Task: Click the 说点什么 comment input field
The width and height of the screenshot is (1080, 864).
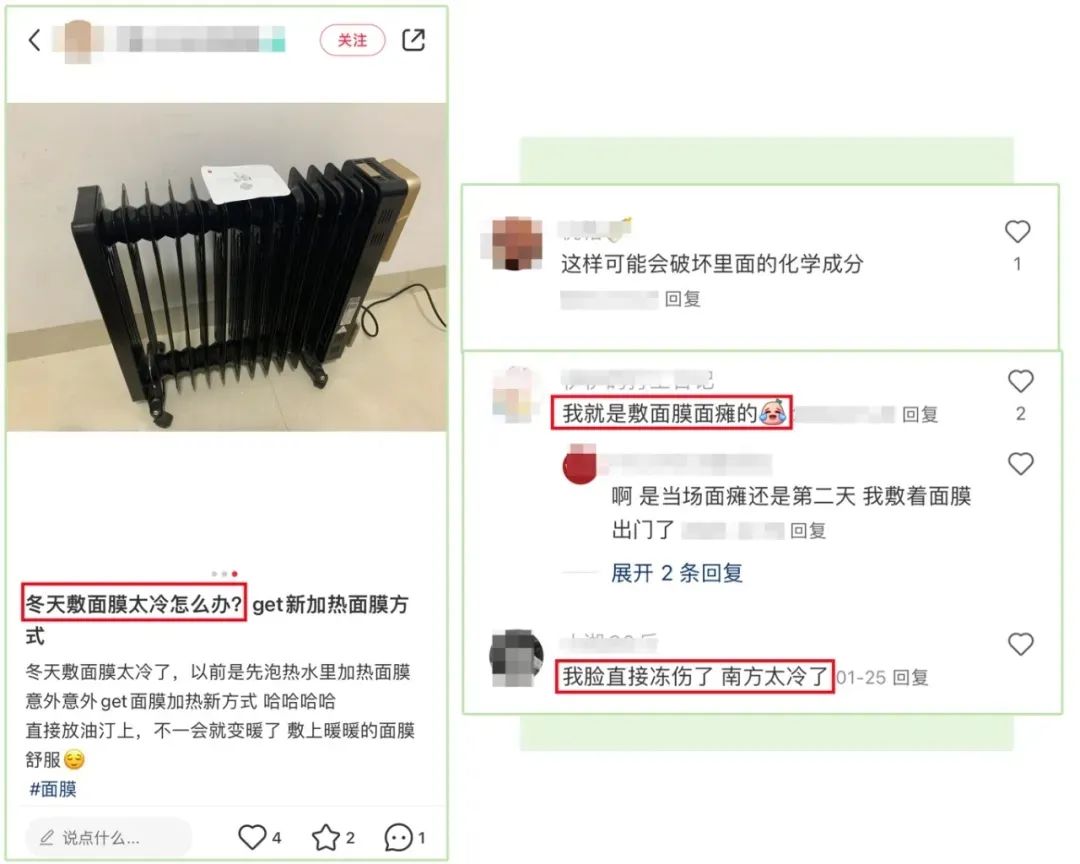Action: point(108,837)
